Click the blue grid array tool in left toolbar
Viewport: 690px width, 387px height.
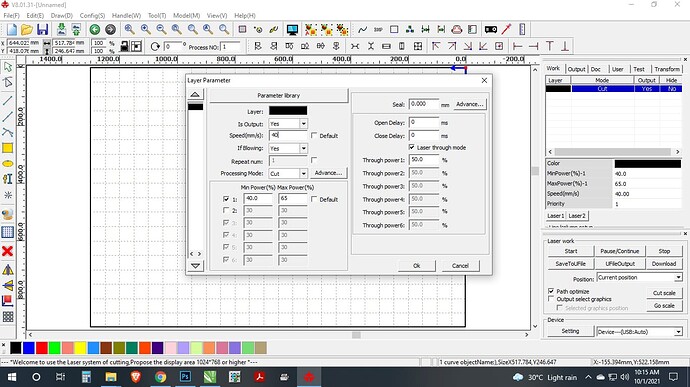pos(7,232)
